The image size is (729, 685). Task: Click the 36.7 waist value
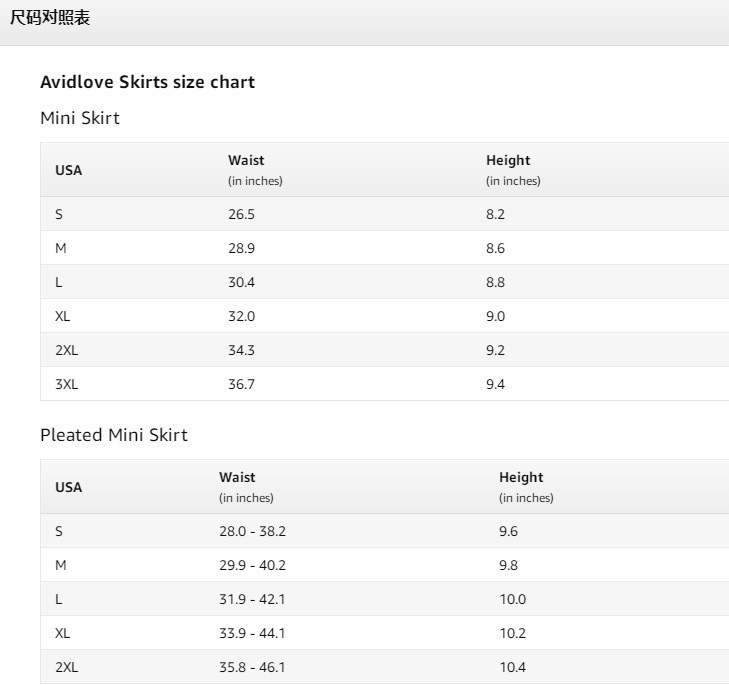(x=241, y=384)
